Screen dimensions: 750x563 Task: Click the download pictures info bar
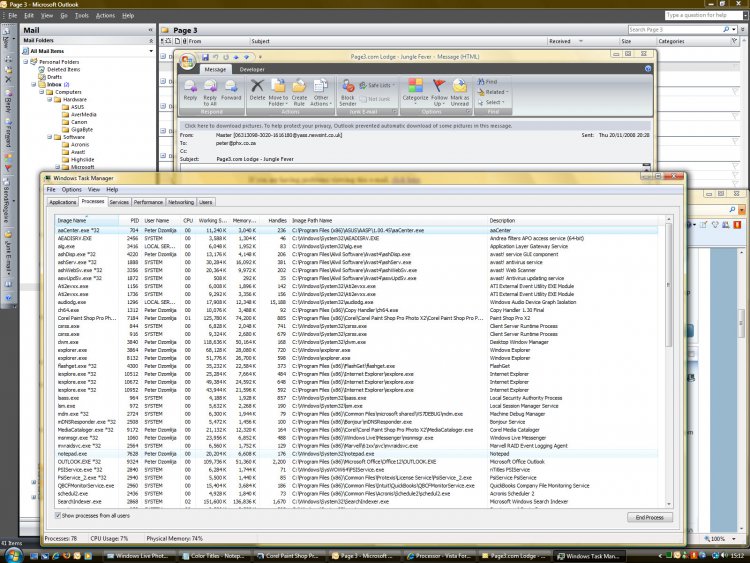(414, 126)
